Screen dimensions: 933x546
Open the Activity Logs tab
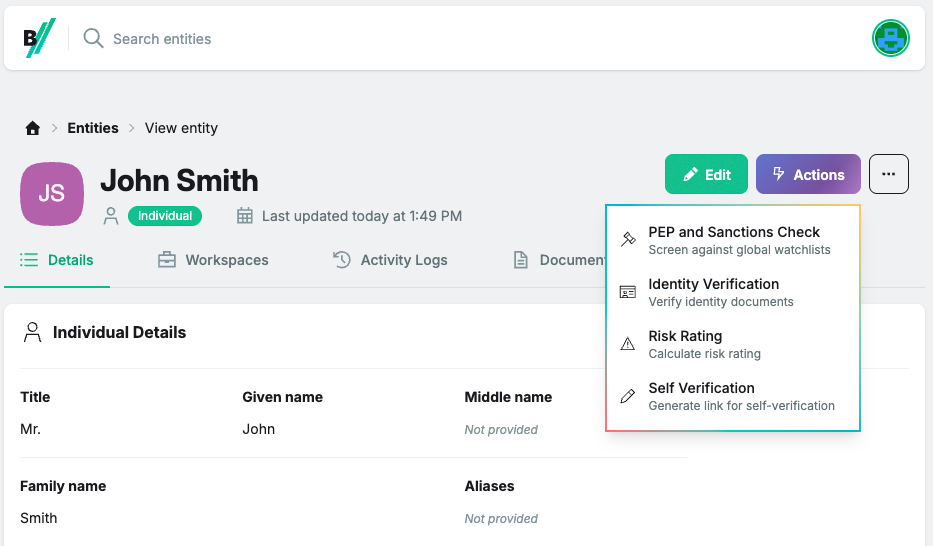tap(390, 260)
